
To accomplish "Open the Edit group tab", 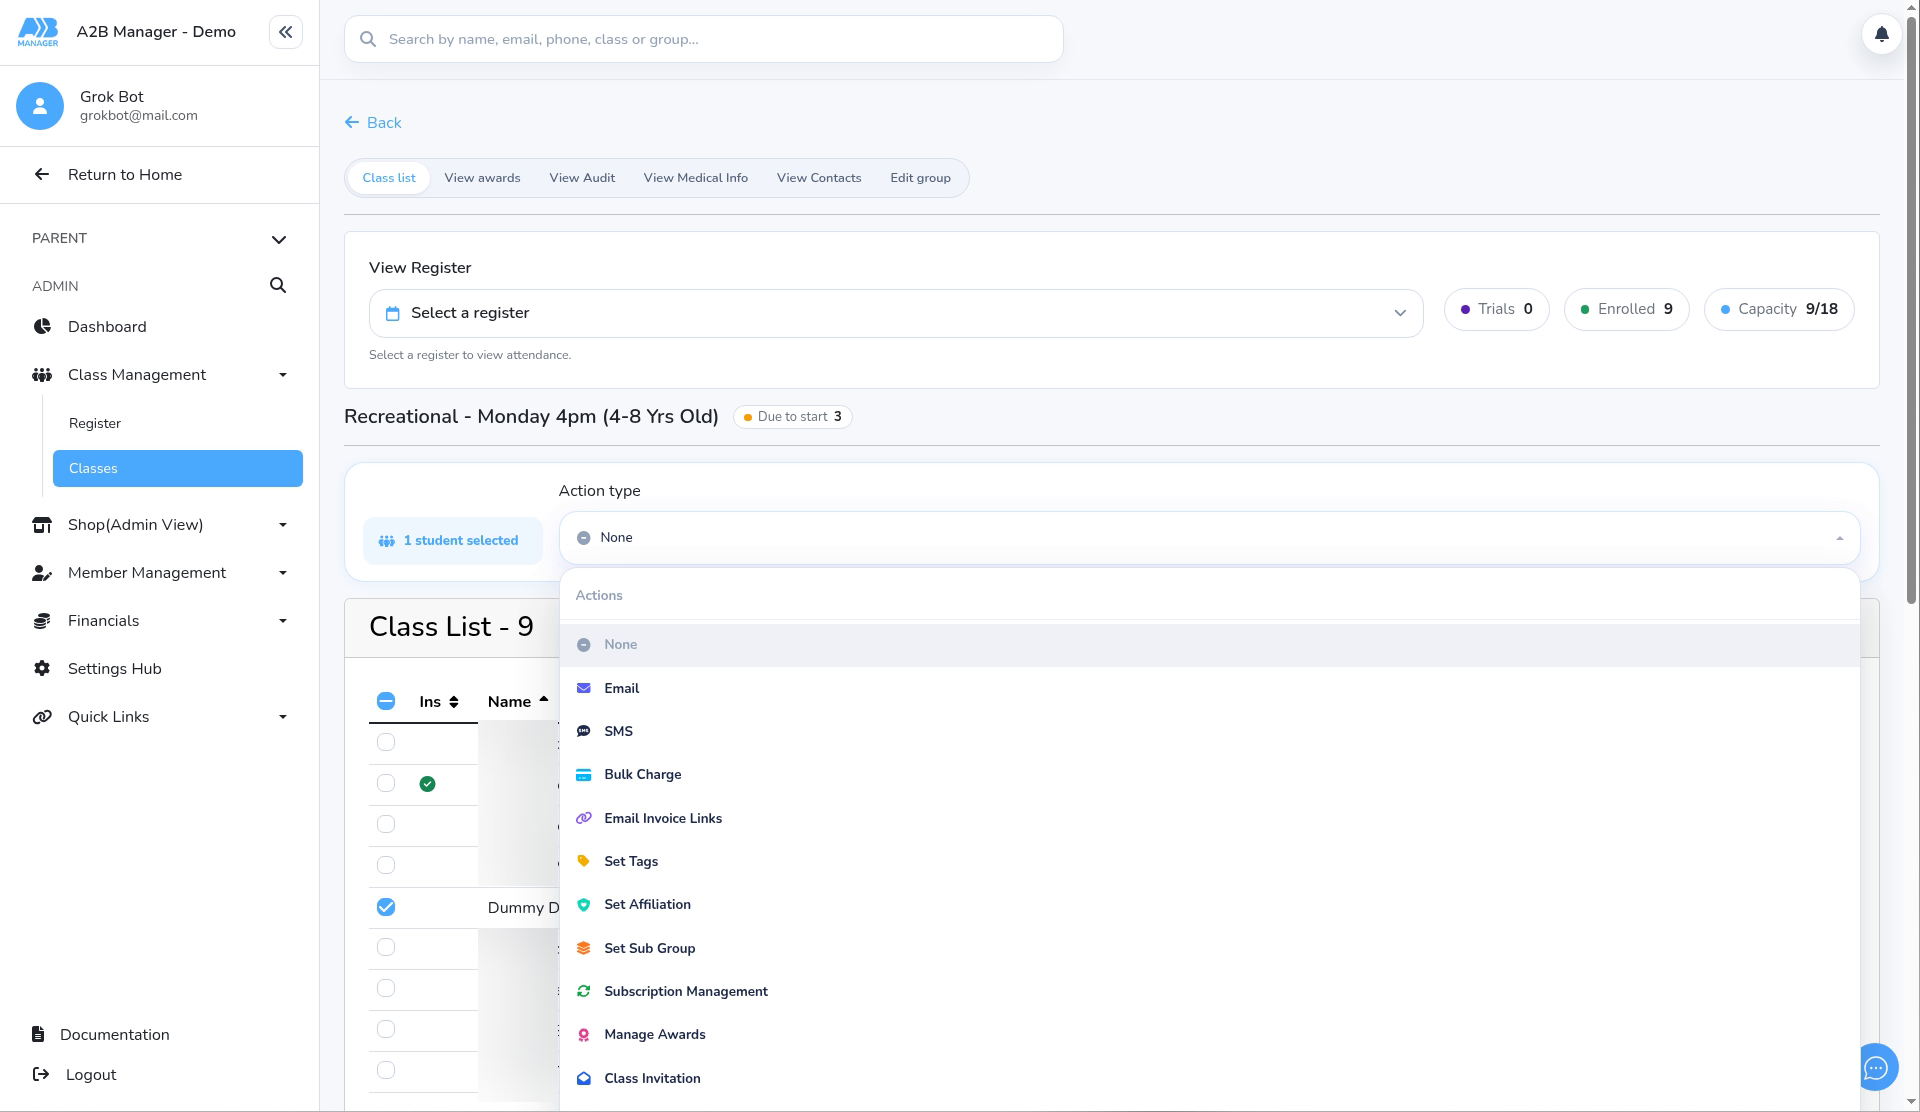I will tap(920, 178).
